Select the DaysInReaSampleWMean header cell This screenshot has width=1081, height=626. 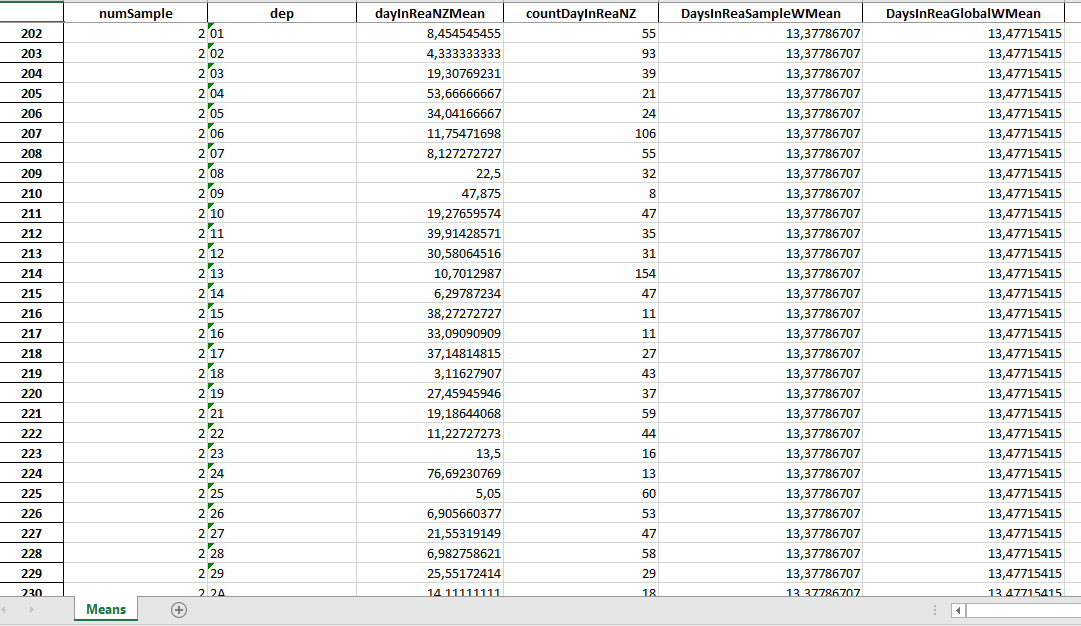760,13
